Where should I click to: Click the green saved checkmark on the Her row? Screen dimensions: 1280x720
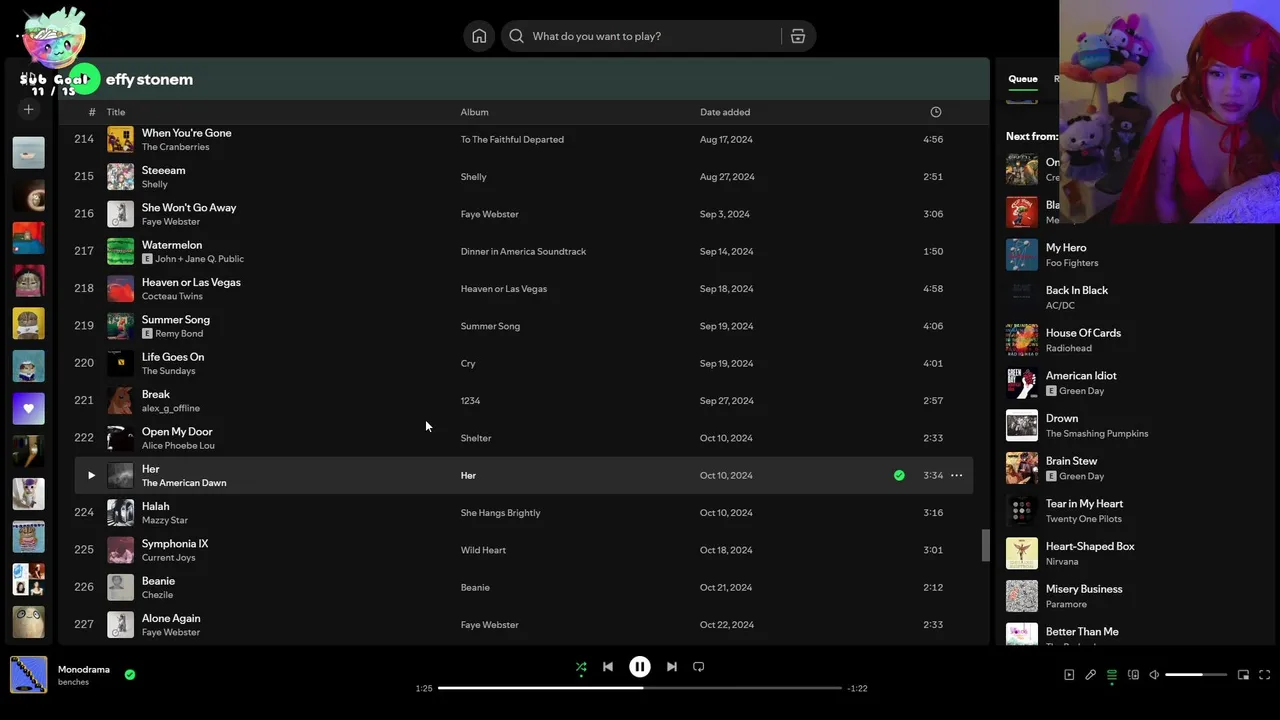899,476
